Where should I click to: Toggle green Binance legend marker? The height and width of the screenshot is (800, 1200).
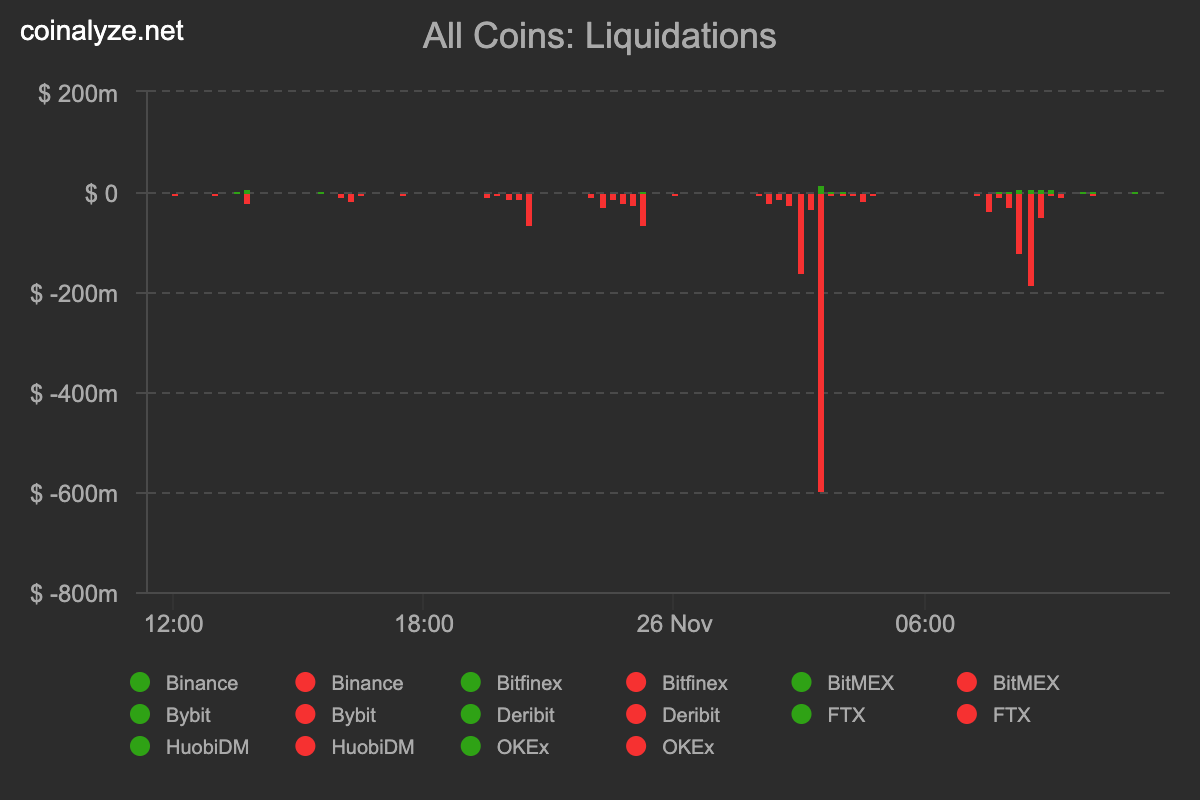140,683
